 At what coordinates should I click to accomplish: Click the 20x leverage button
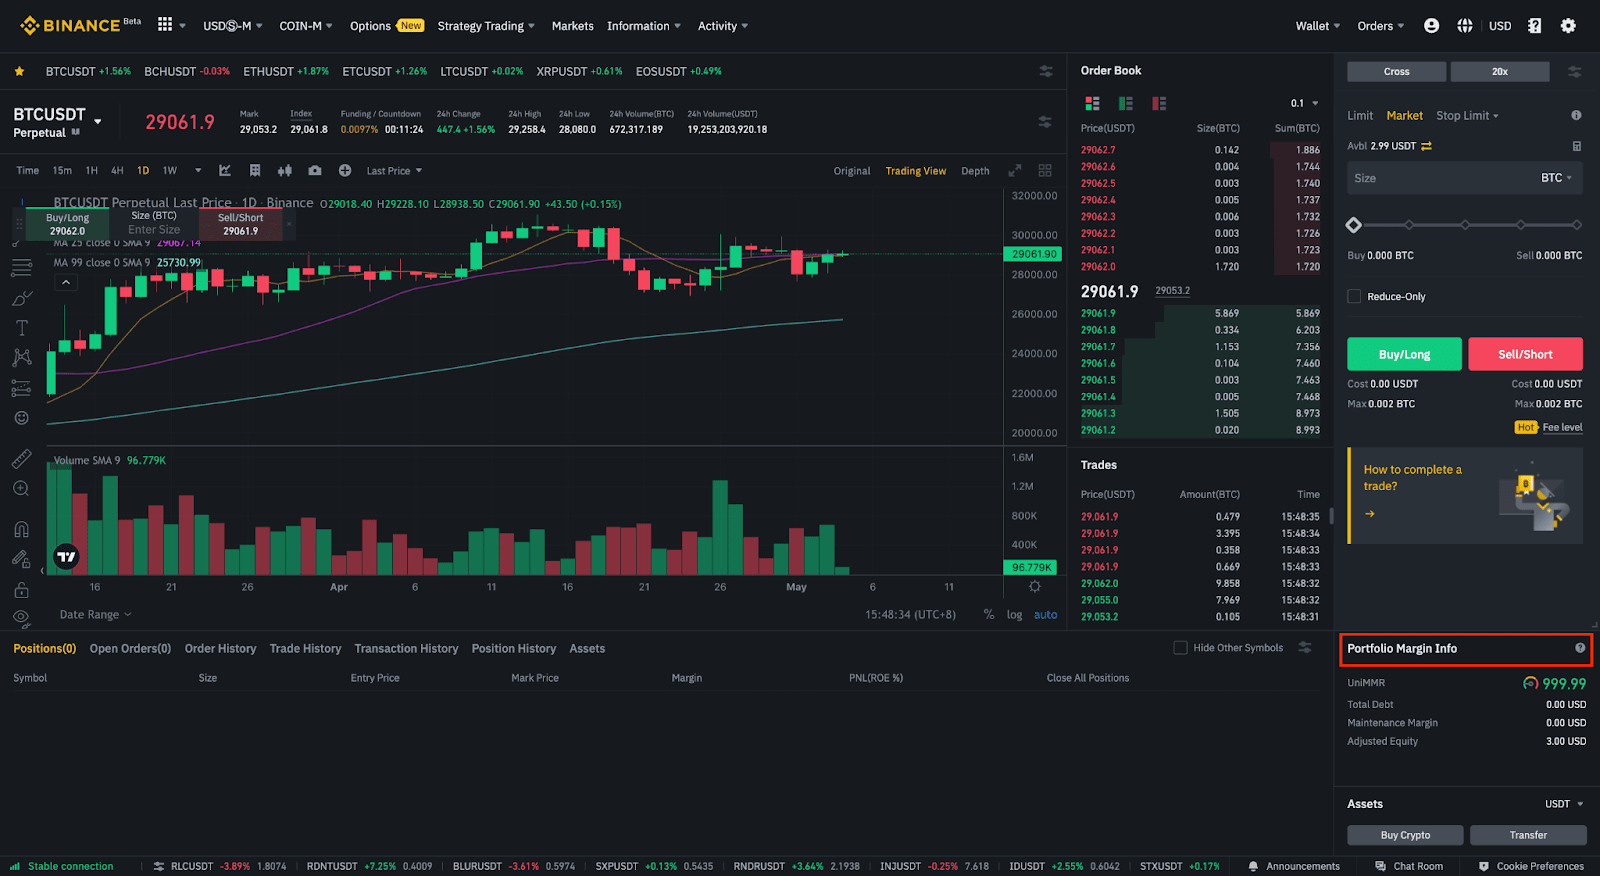pyautogui.click(x=1500, y=72)
